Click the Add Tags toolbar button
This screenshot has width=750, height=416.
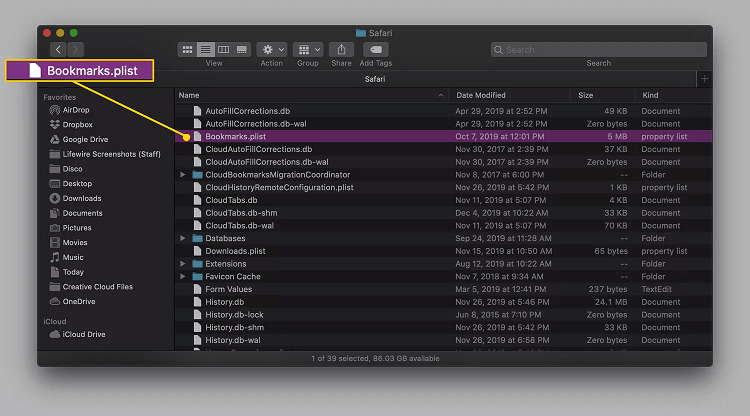[x=375, y=49]
